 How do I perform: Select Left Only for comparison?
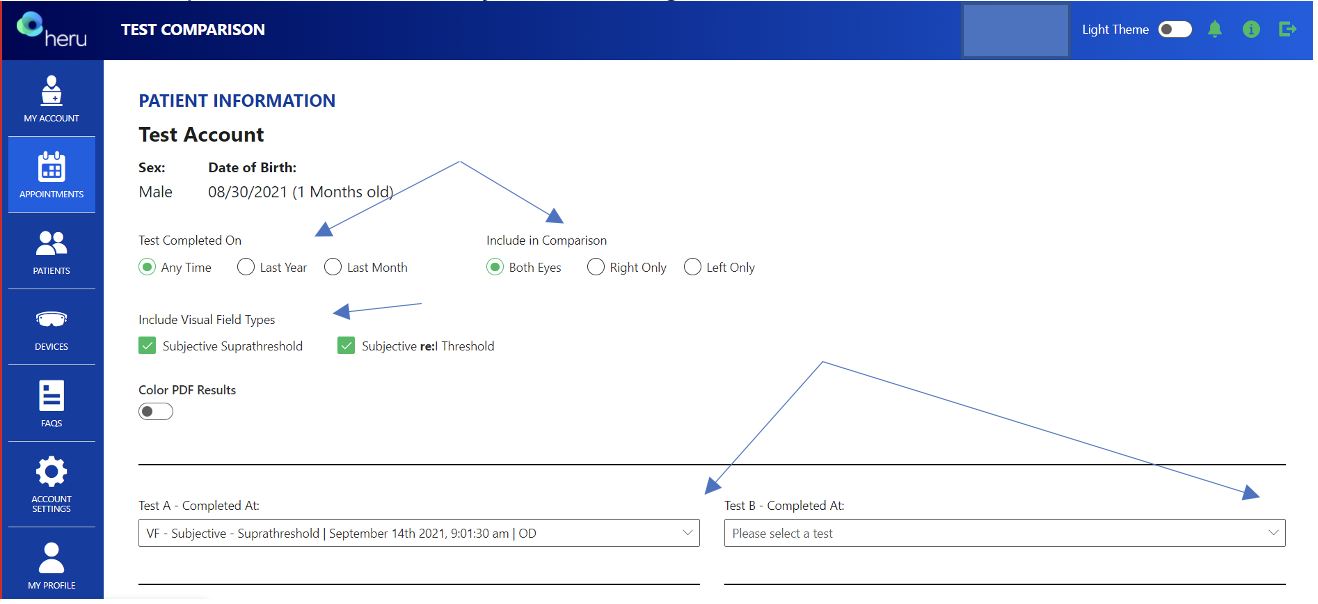692,267
